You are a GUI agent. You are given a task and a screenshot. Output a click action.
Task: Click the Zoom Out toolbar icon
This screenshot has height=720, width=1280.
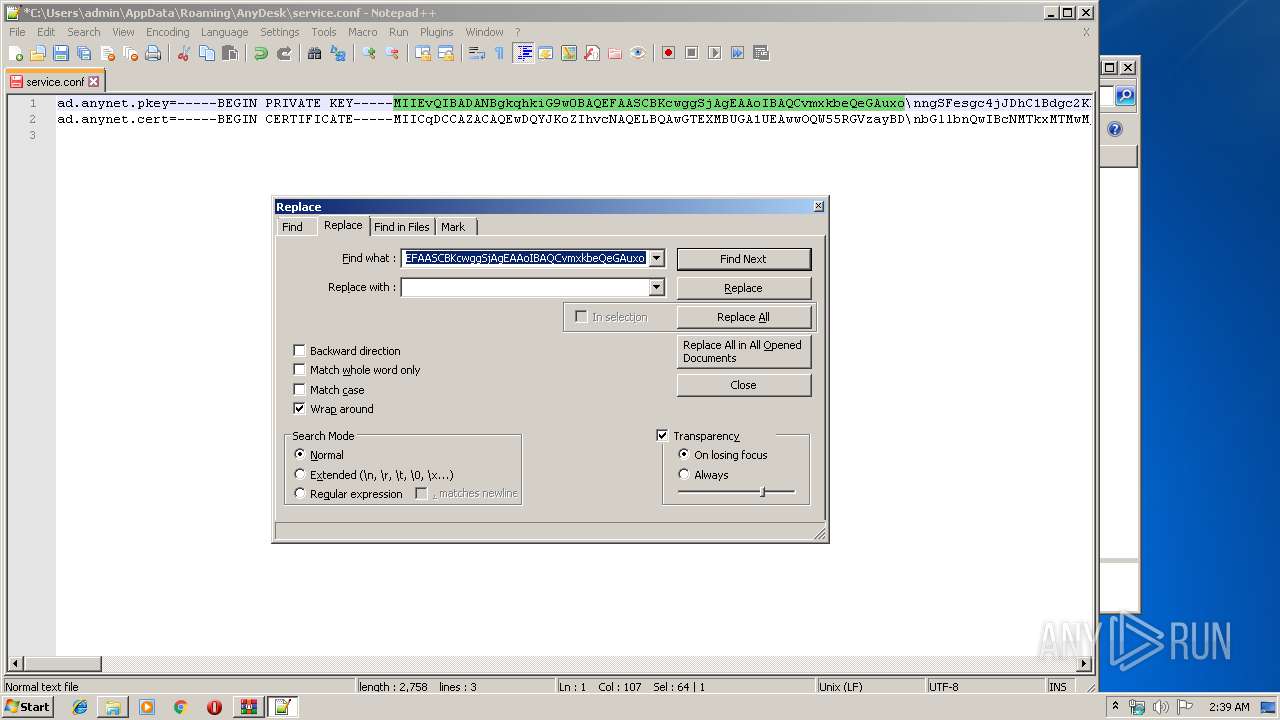[392, 53]
